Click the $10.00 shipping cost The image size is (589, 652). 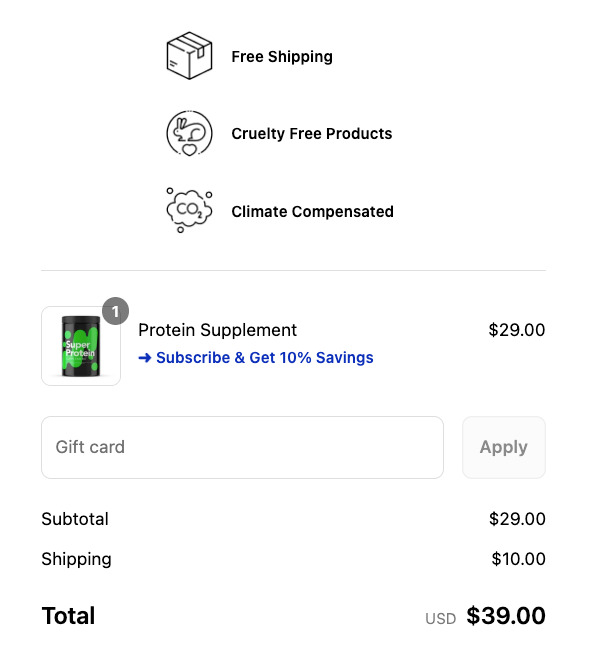tap(518, 559)
